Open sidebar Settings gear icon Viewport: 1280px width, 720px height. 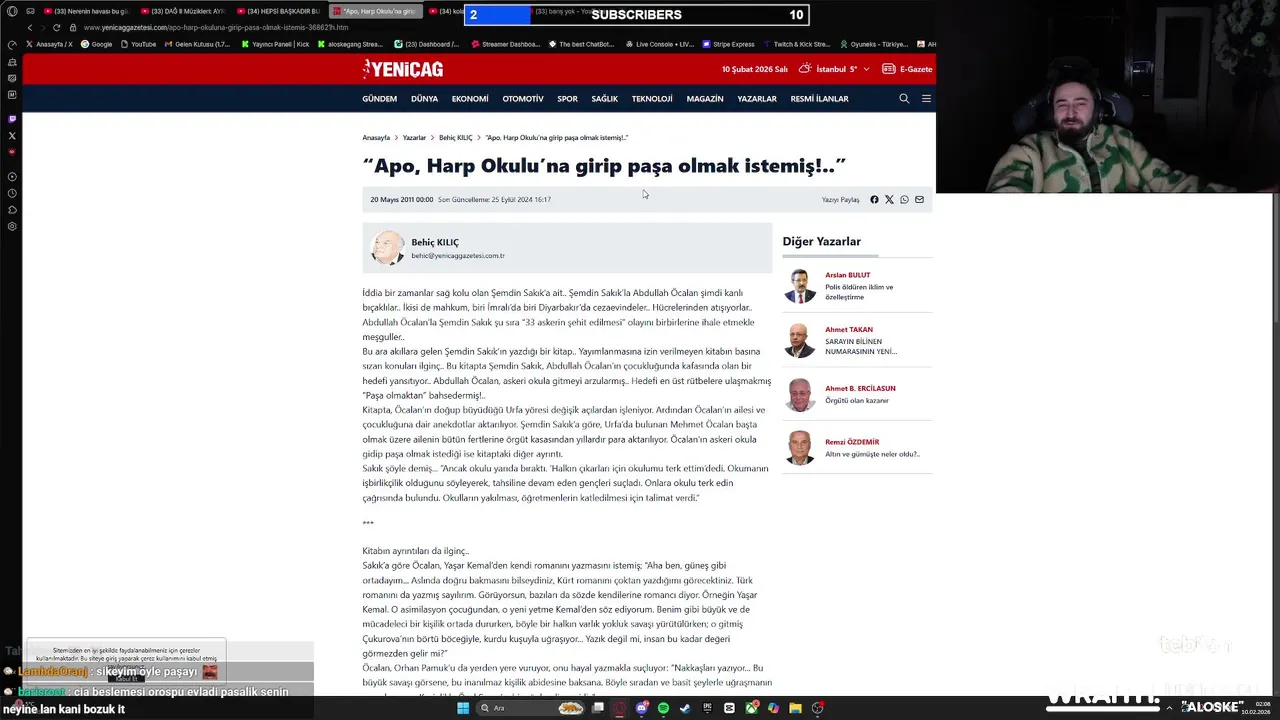click(12, 226)
